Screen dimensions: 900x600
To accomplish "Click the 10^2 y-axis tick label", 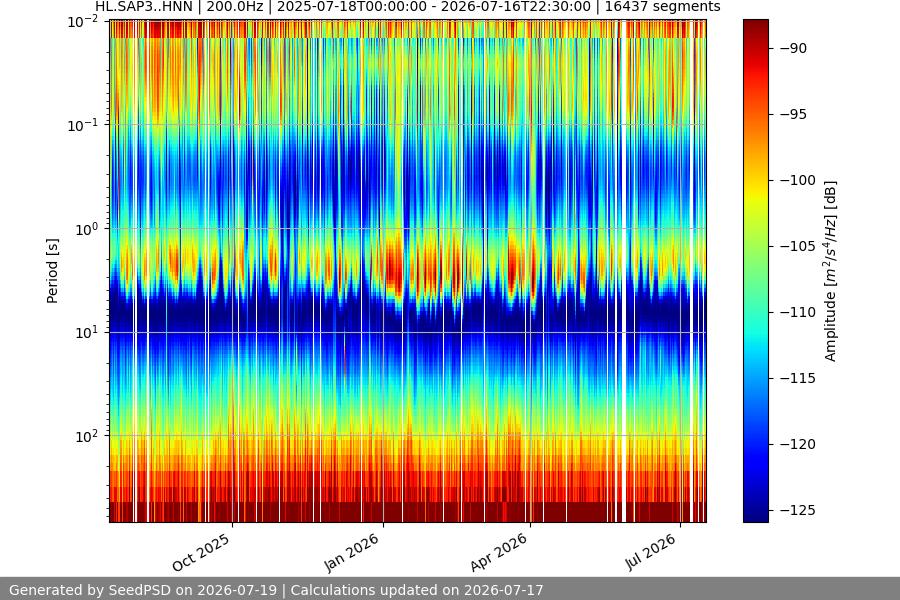I will [87, 436].
